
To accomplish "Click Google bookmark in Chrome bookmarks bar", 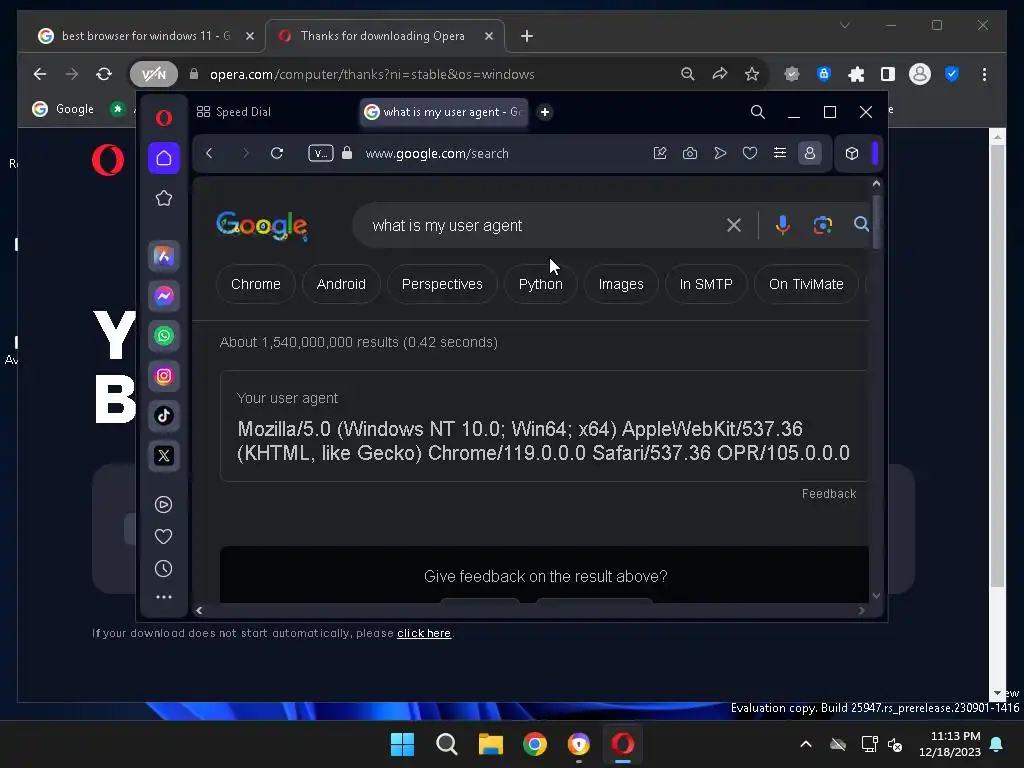I will (x=63, y=109).
